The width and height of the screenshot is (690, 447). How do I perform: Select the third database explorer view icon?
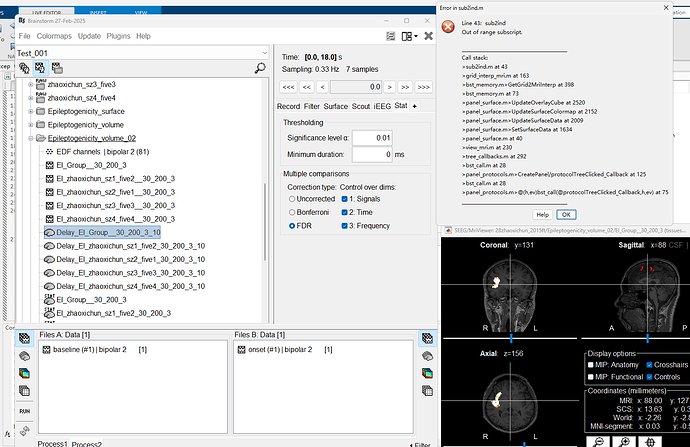[57, 68]
